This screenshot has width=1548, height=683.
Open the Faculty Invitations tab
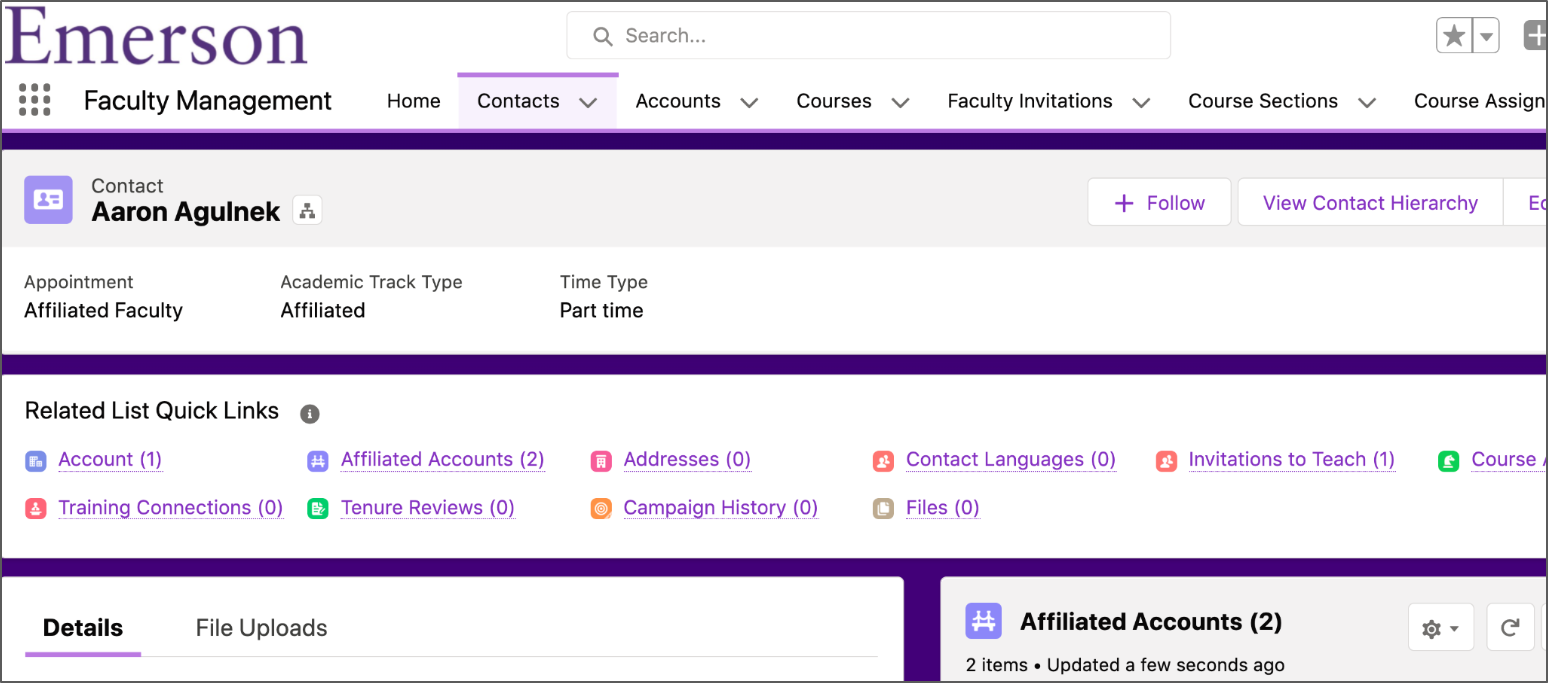coord(1030,101)
